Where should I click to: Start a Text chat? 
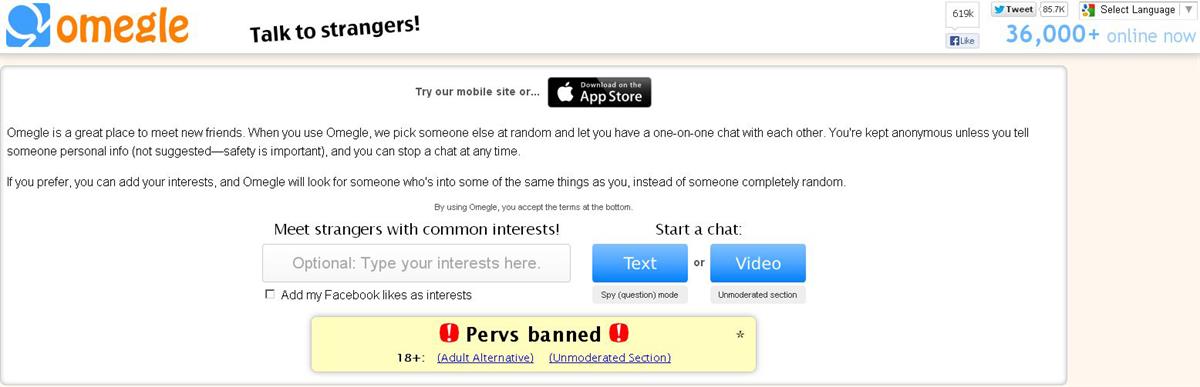tap(640, 263)
